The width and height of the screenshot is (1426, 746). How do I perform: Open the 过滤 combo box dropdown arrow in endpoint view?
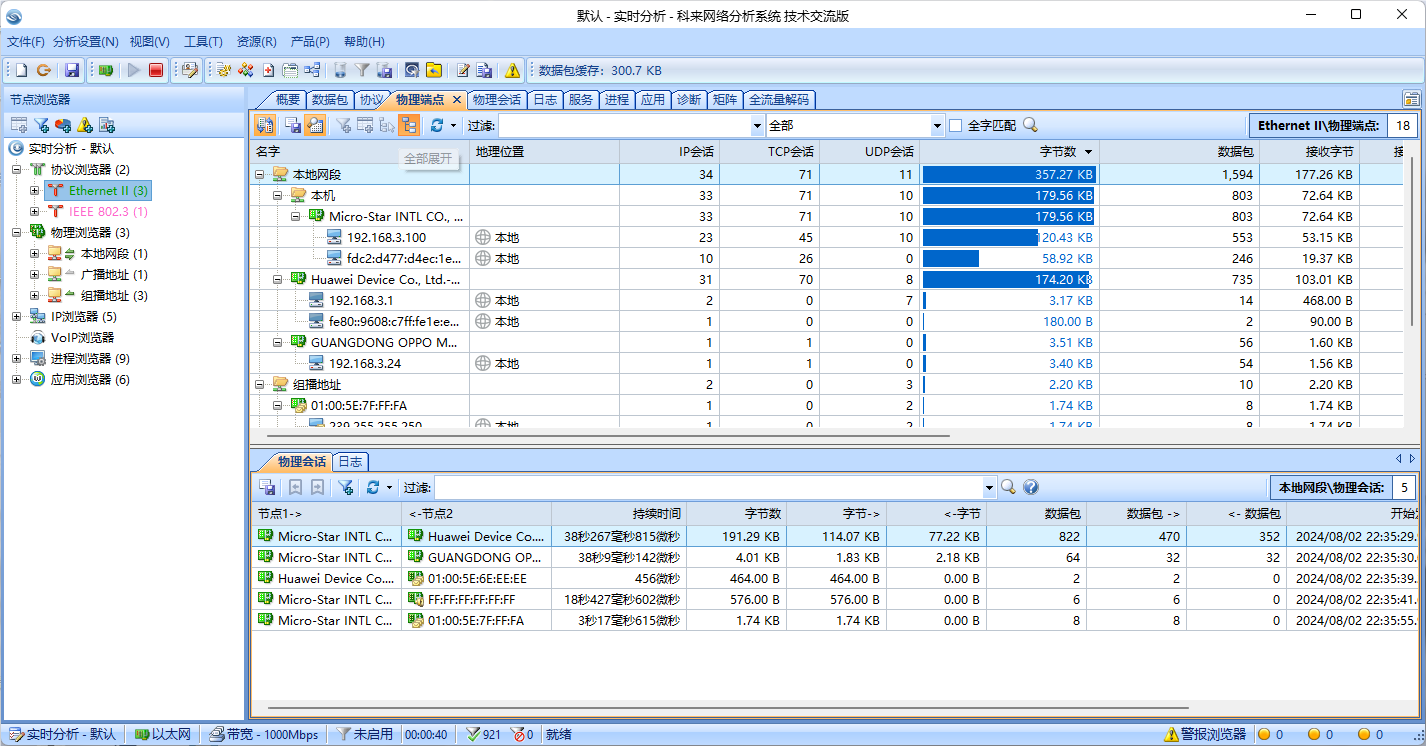point(757,125)
